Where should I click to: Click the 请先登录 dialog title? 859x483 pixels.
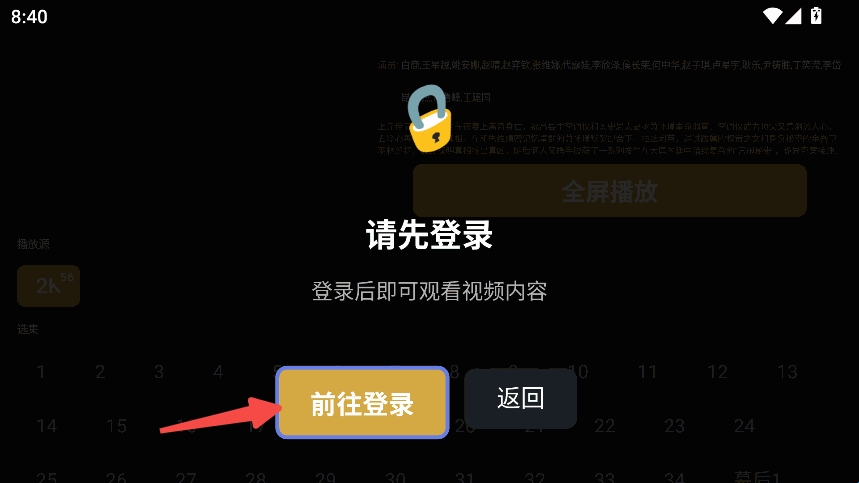point(430,235)
